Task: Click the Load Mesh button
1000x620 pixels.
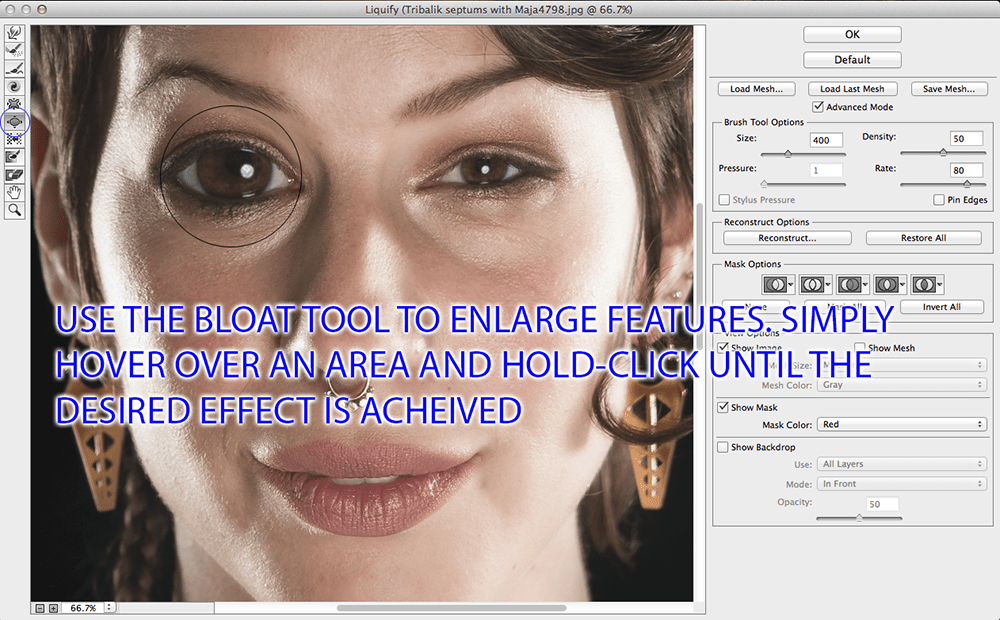Action: [x=755, y=89]
